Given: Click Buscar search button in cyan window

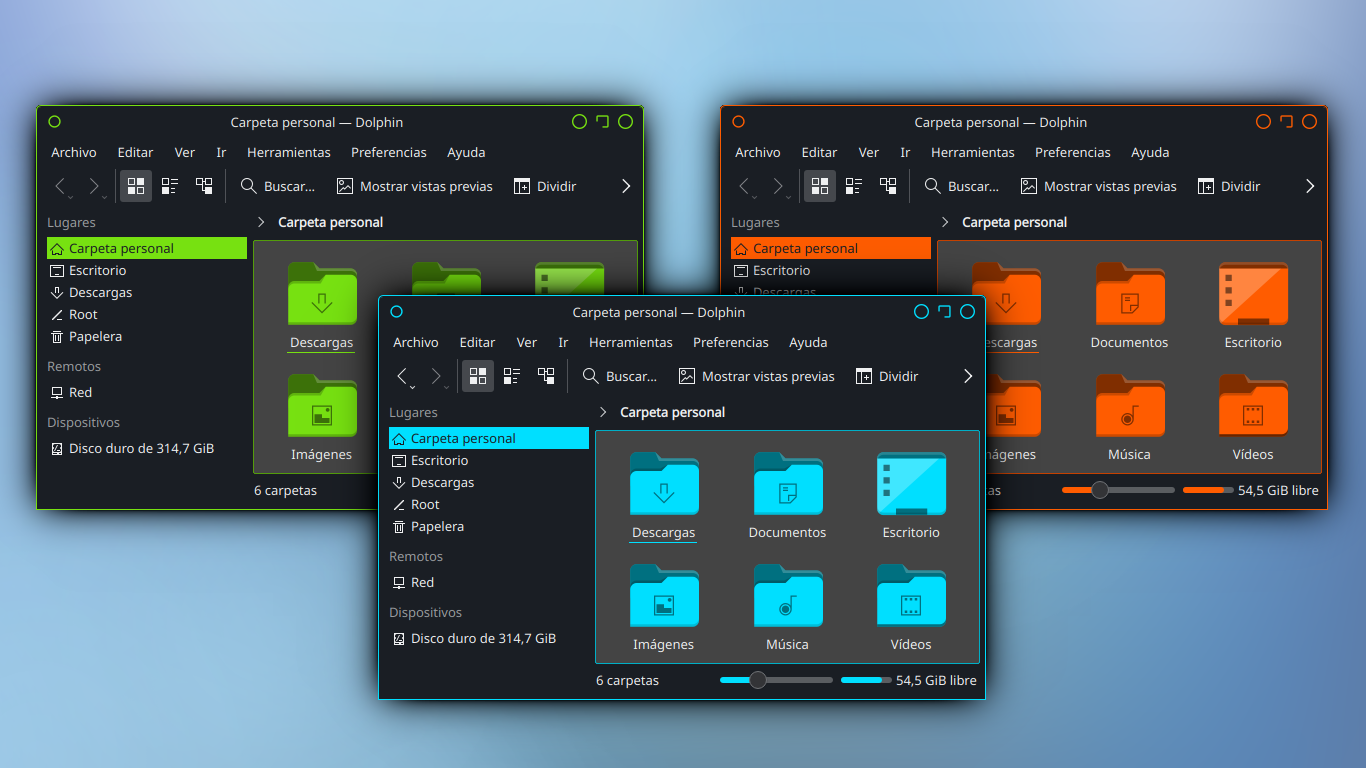Looking at the screenshot, I should point(620,376).
